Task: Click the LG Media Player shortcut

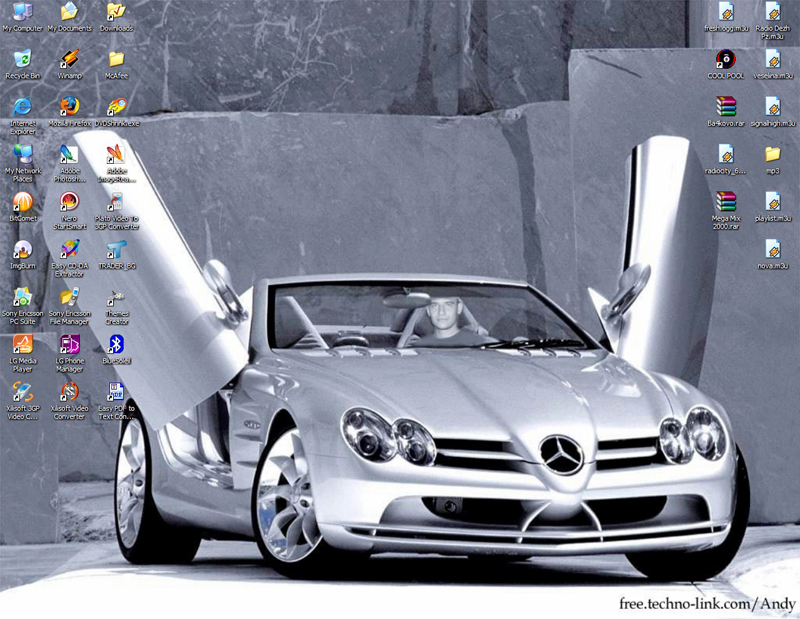Action: 22,344
